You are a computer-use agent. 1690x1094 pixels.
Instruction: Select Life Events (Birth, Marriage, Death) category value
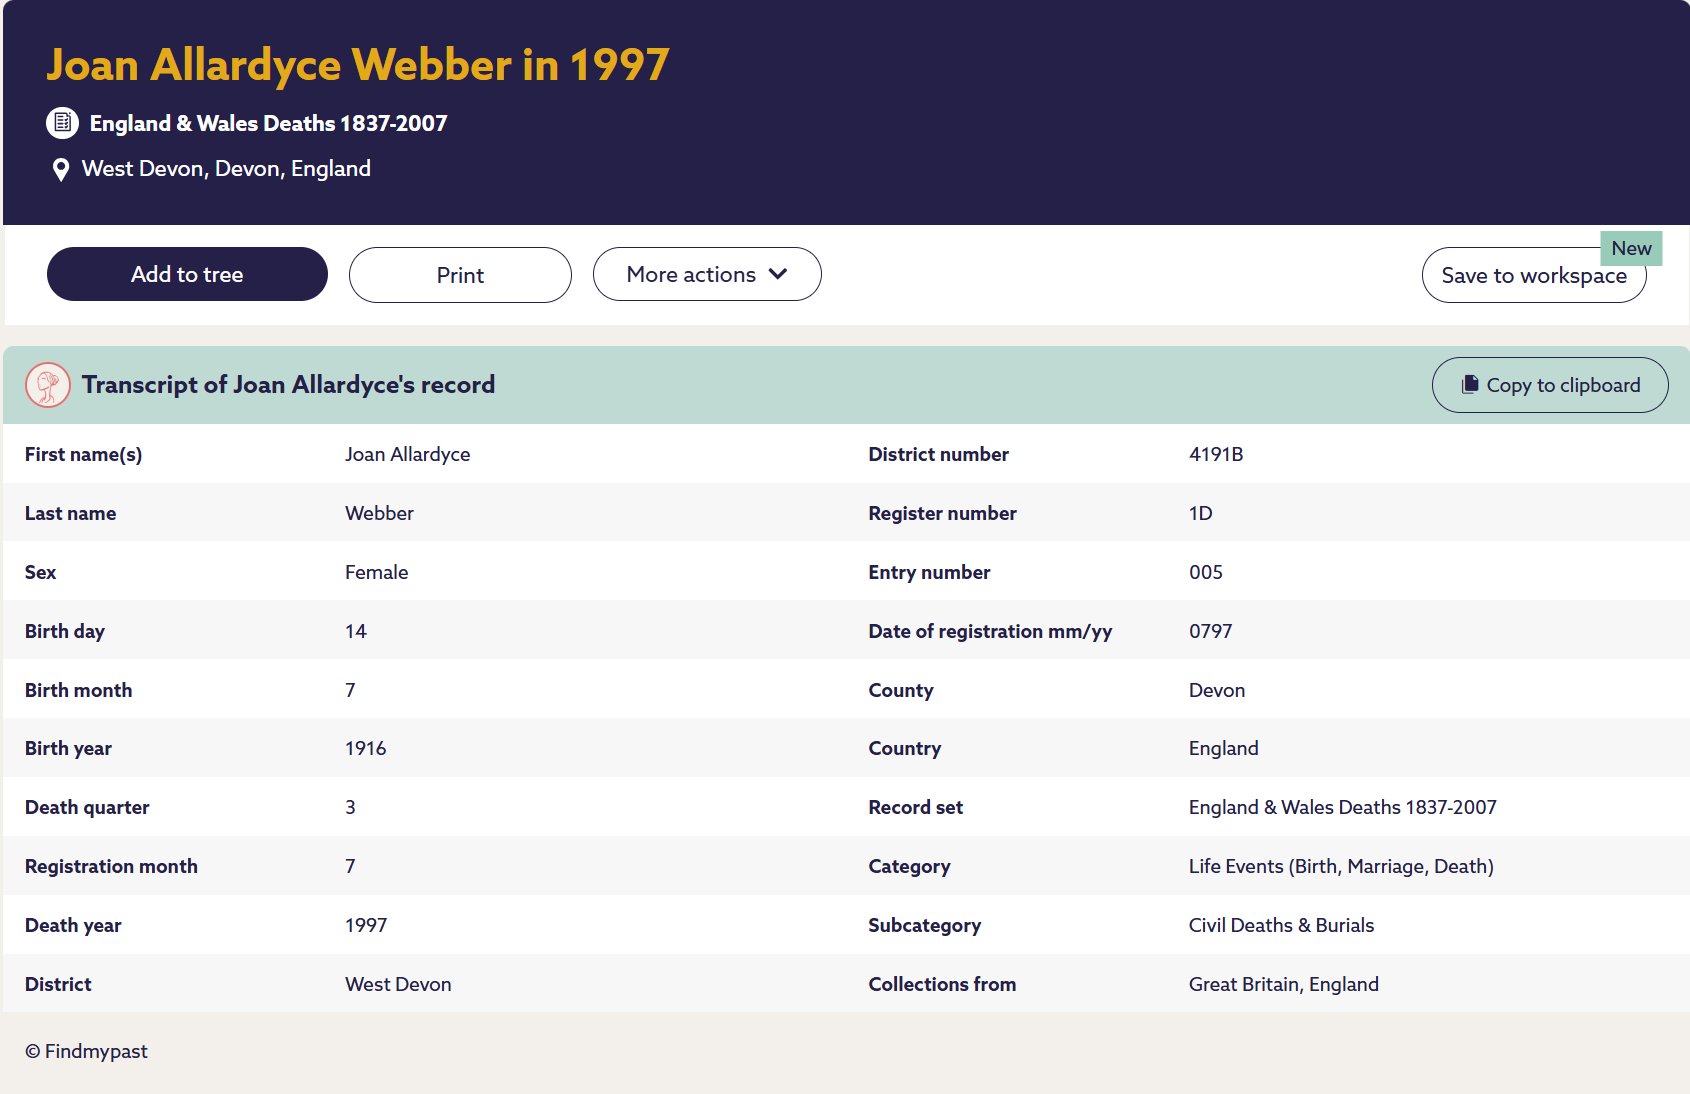(x=1341, y=866)
